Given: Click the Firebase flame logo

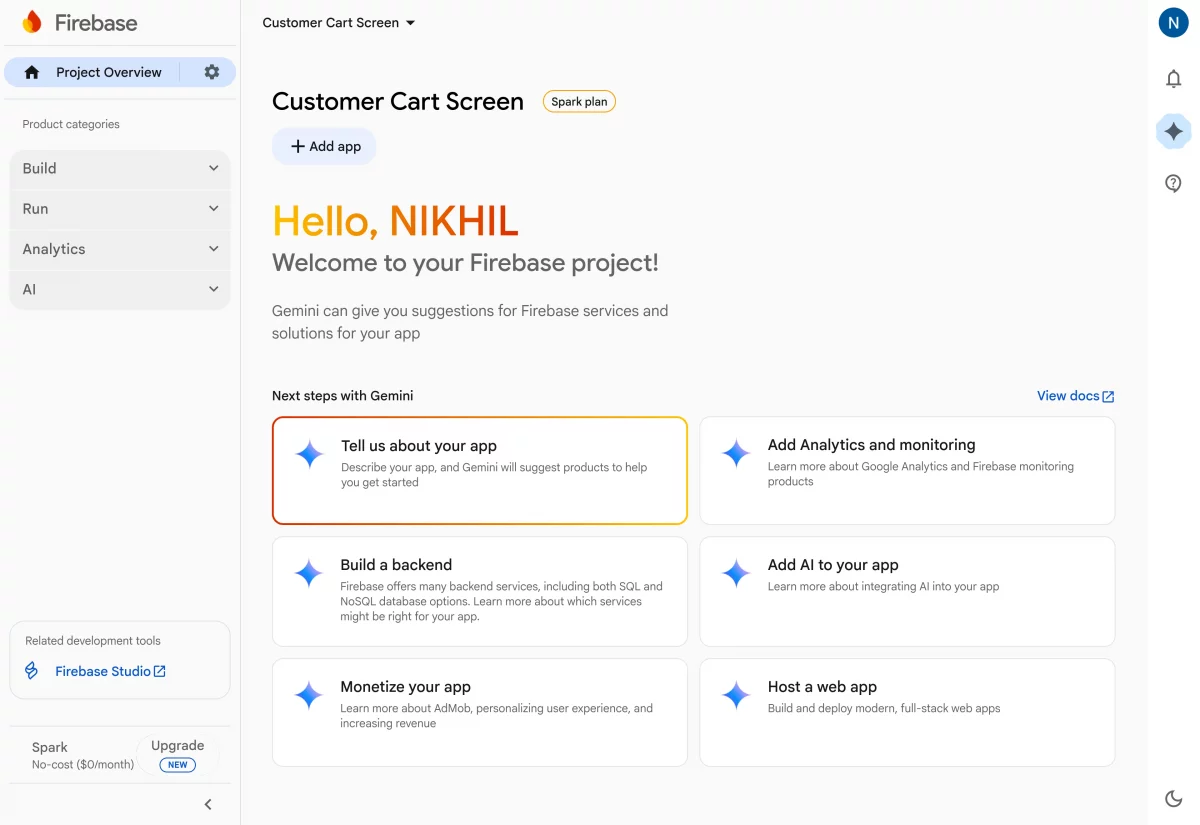Looking at the screenshot, I should 32,22.
